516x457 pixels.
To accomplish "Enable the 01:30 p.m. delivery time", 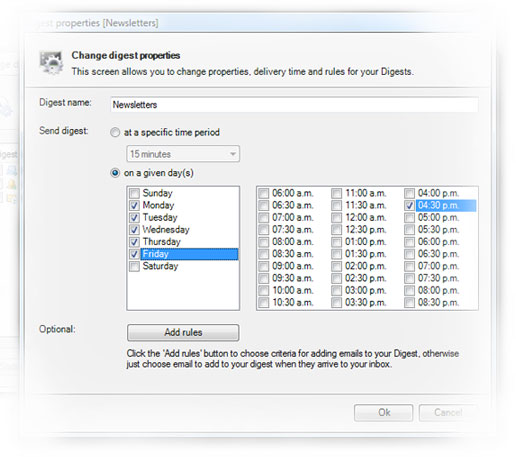I will pyautogui.click(x=337, y=254).
